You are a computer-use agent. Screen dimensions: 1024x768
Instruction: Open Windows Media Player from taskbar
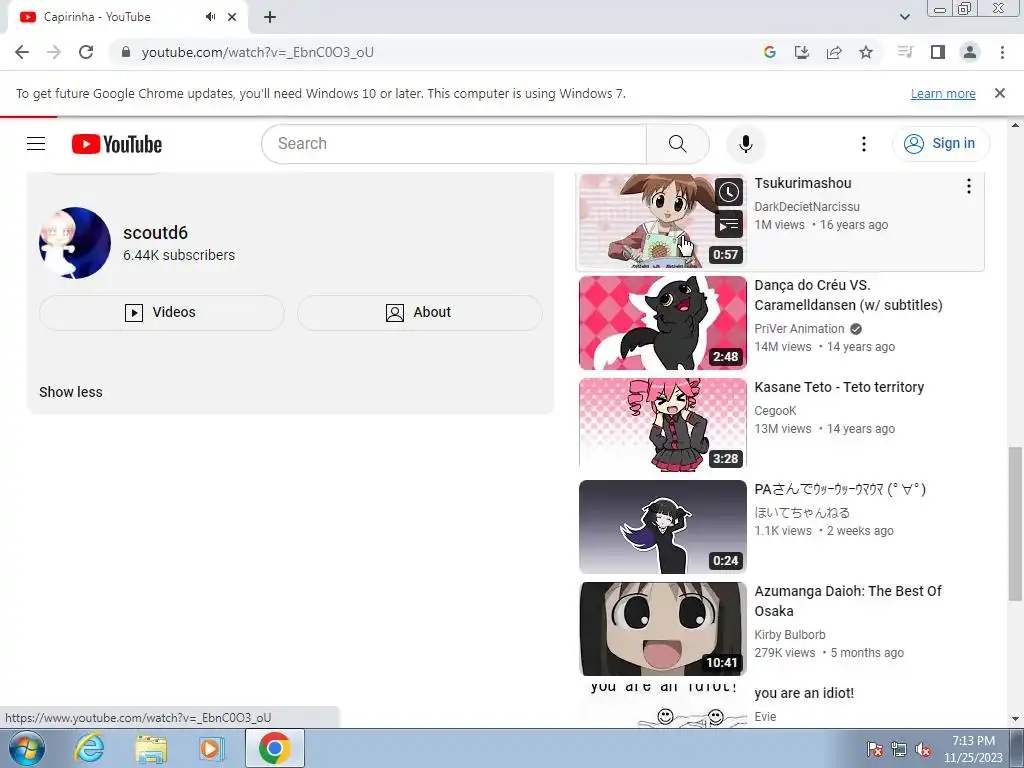(x=211, y=748)
